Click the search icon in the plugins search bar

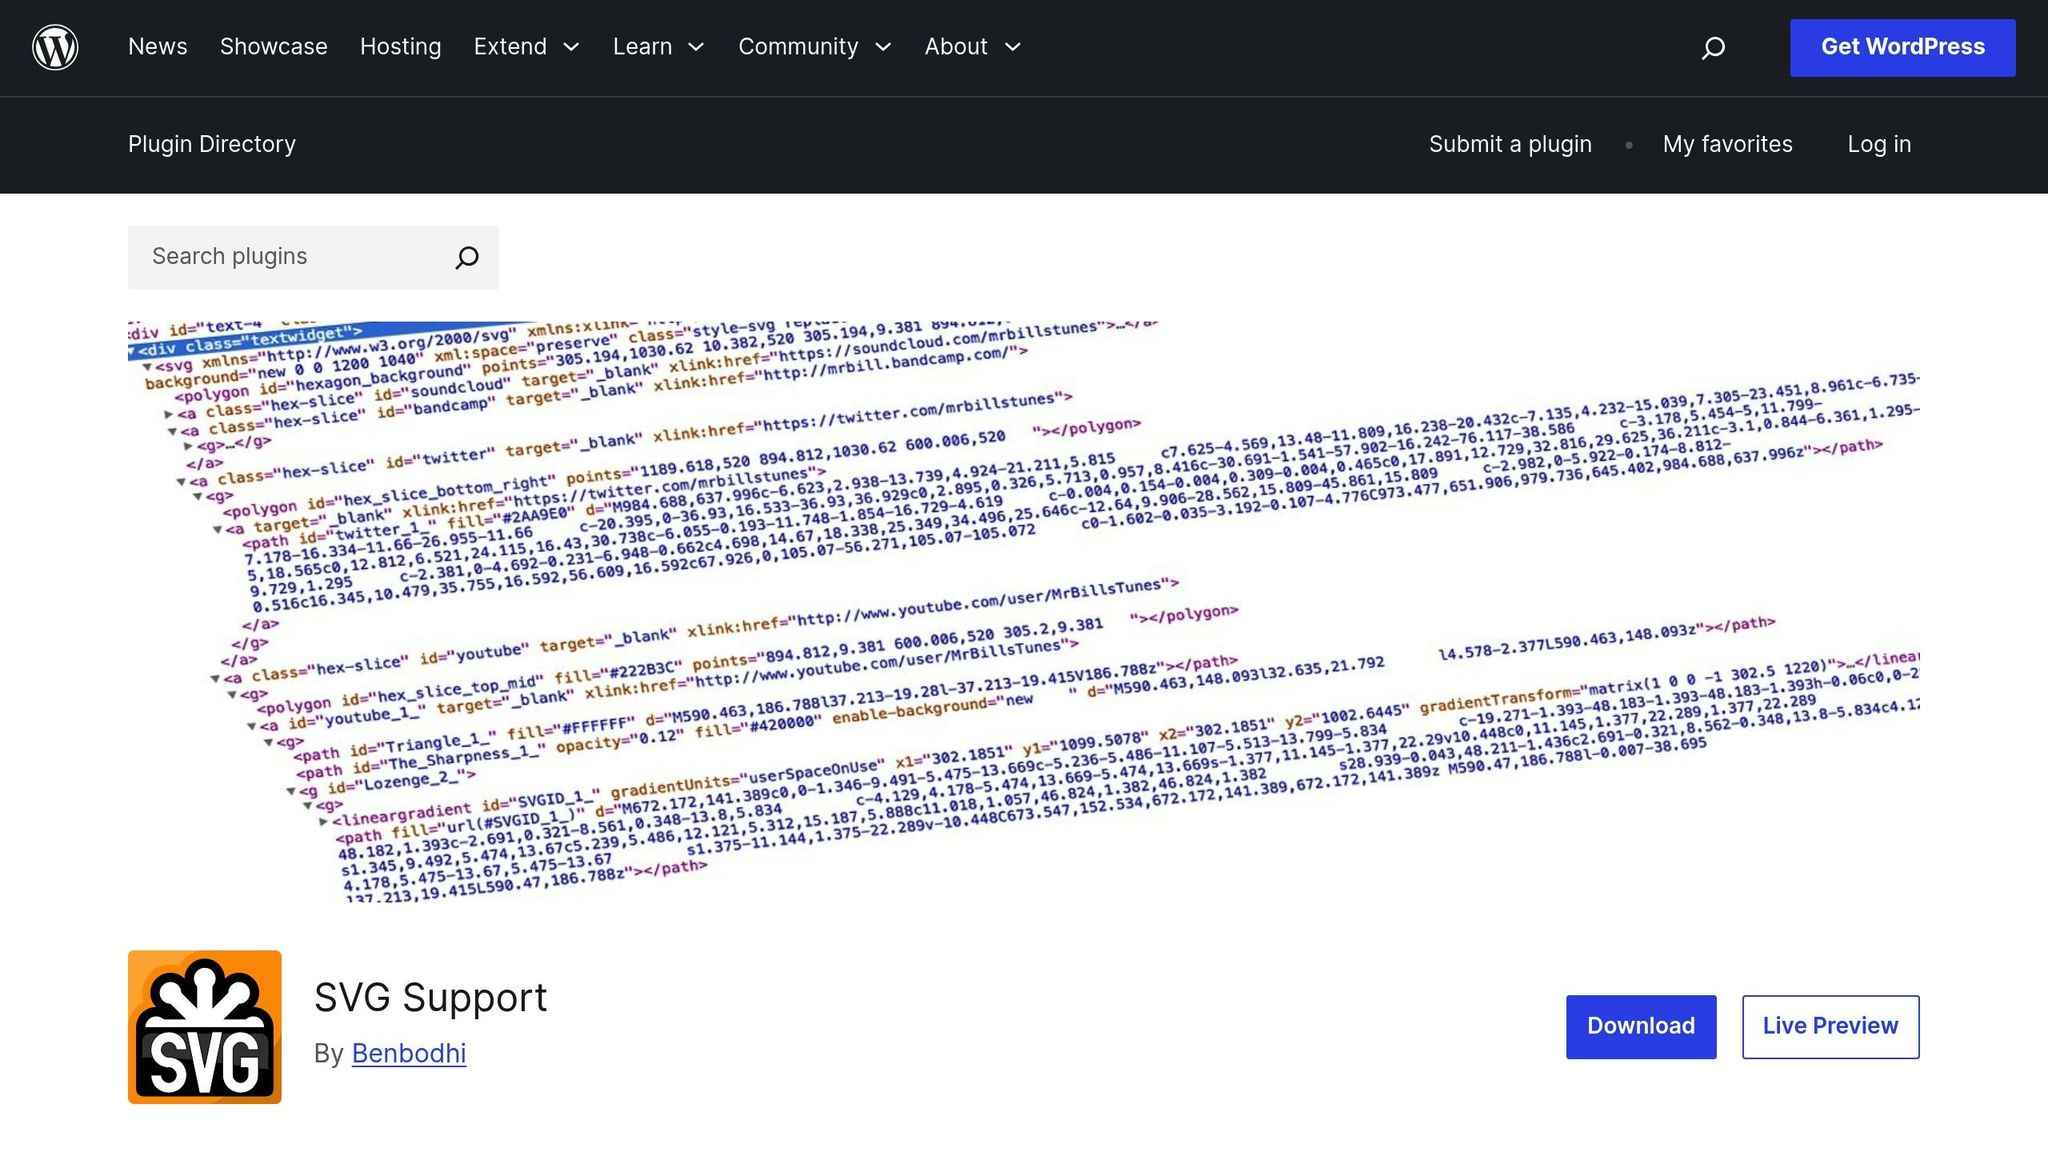coord(466,257)
